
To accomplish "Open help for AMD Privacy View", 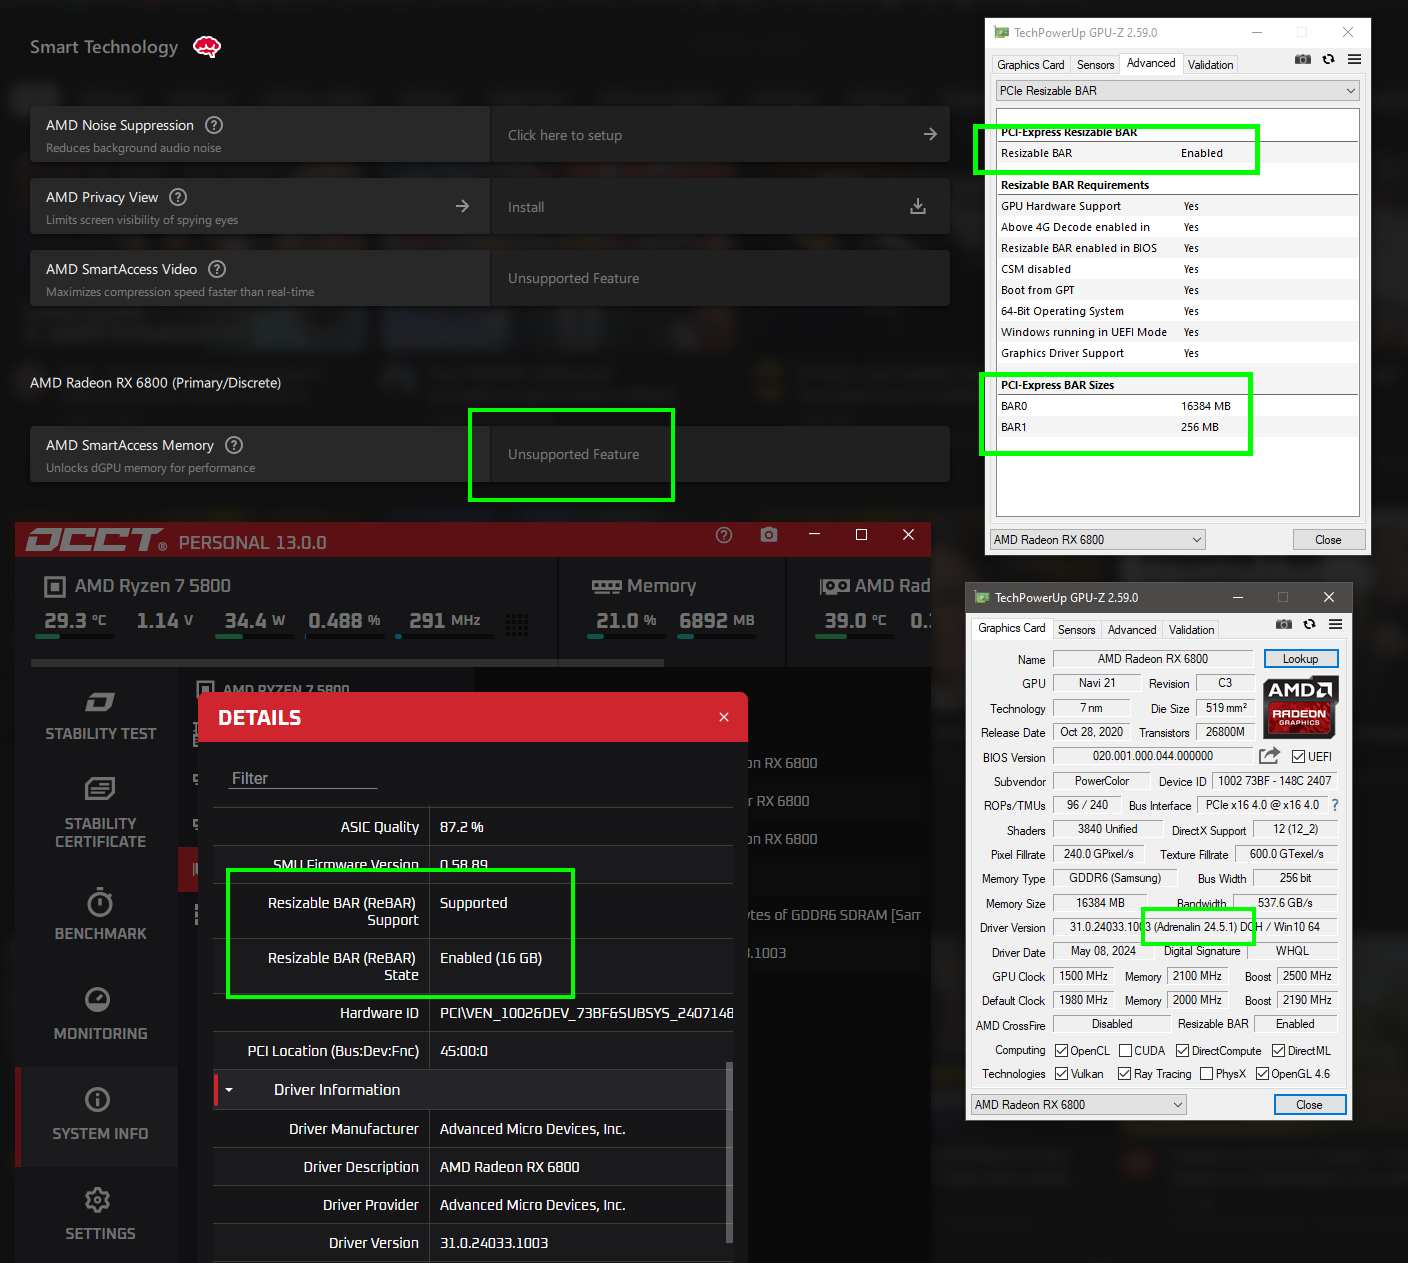I will [x=178, y=197].
